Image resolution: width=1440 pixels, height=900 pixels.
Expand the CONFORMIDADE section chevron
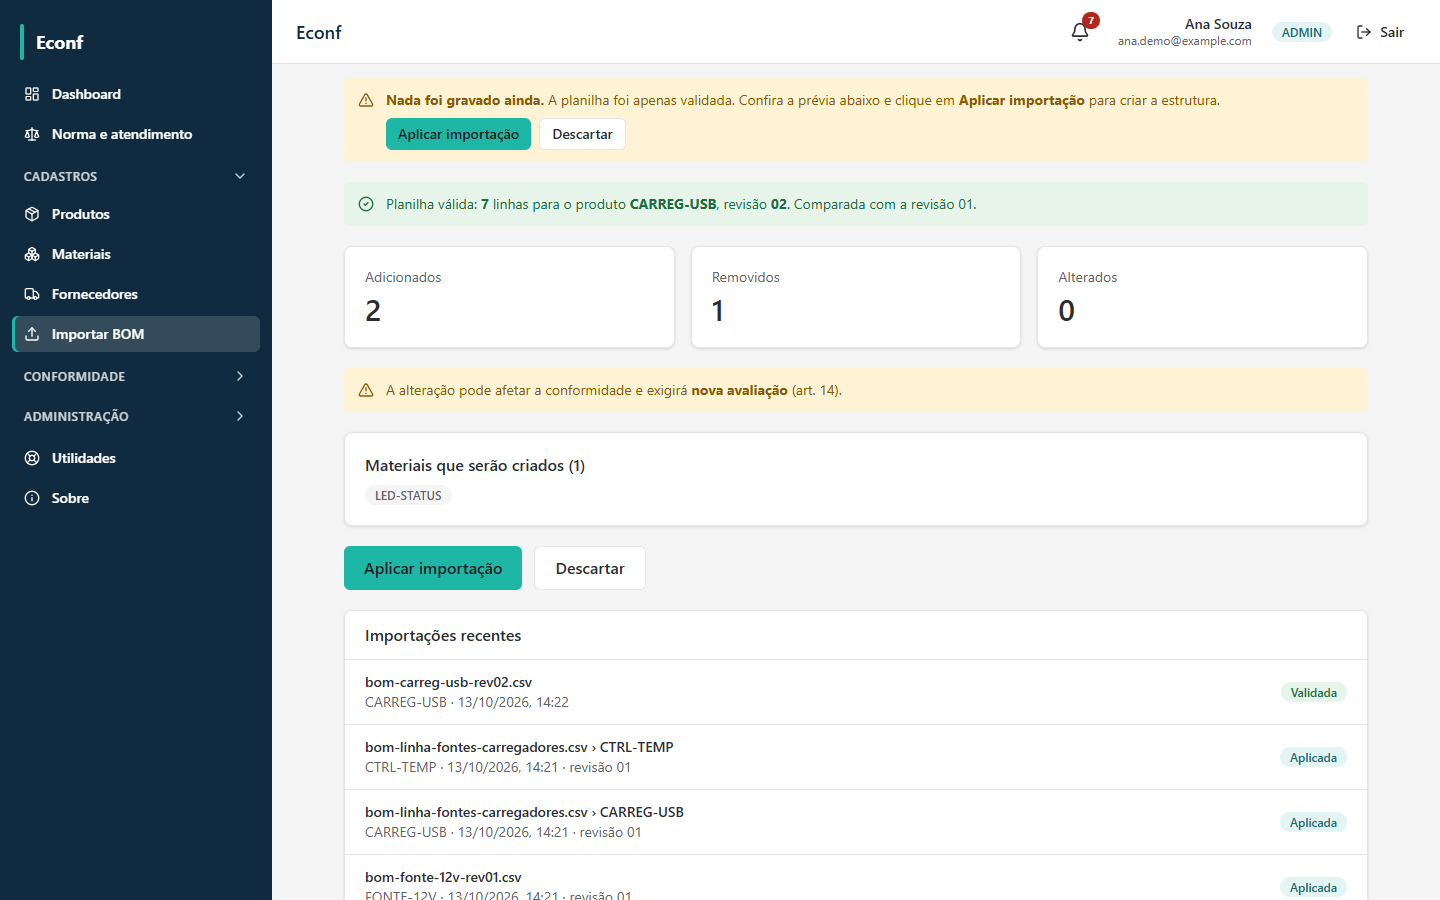click(x=240, y=376)
